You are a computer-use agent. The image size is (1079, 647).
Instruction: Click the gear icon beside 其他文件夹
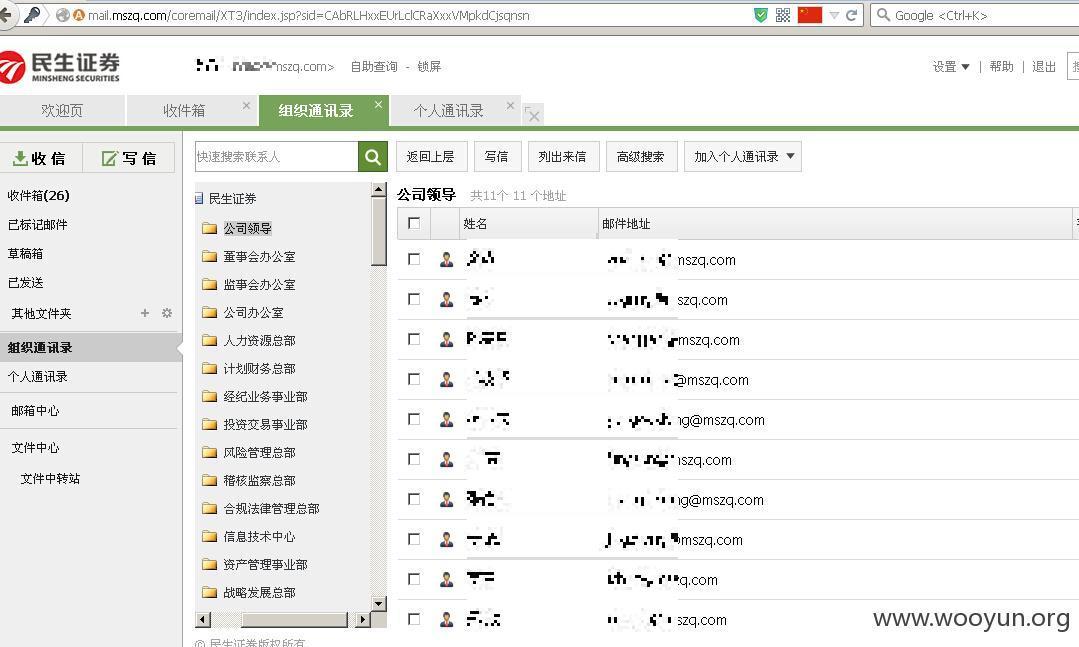click(x=167, y=313)
